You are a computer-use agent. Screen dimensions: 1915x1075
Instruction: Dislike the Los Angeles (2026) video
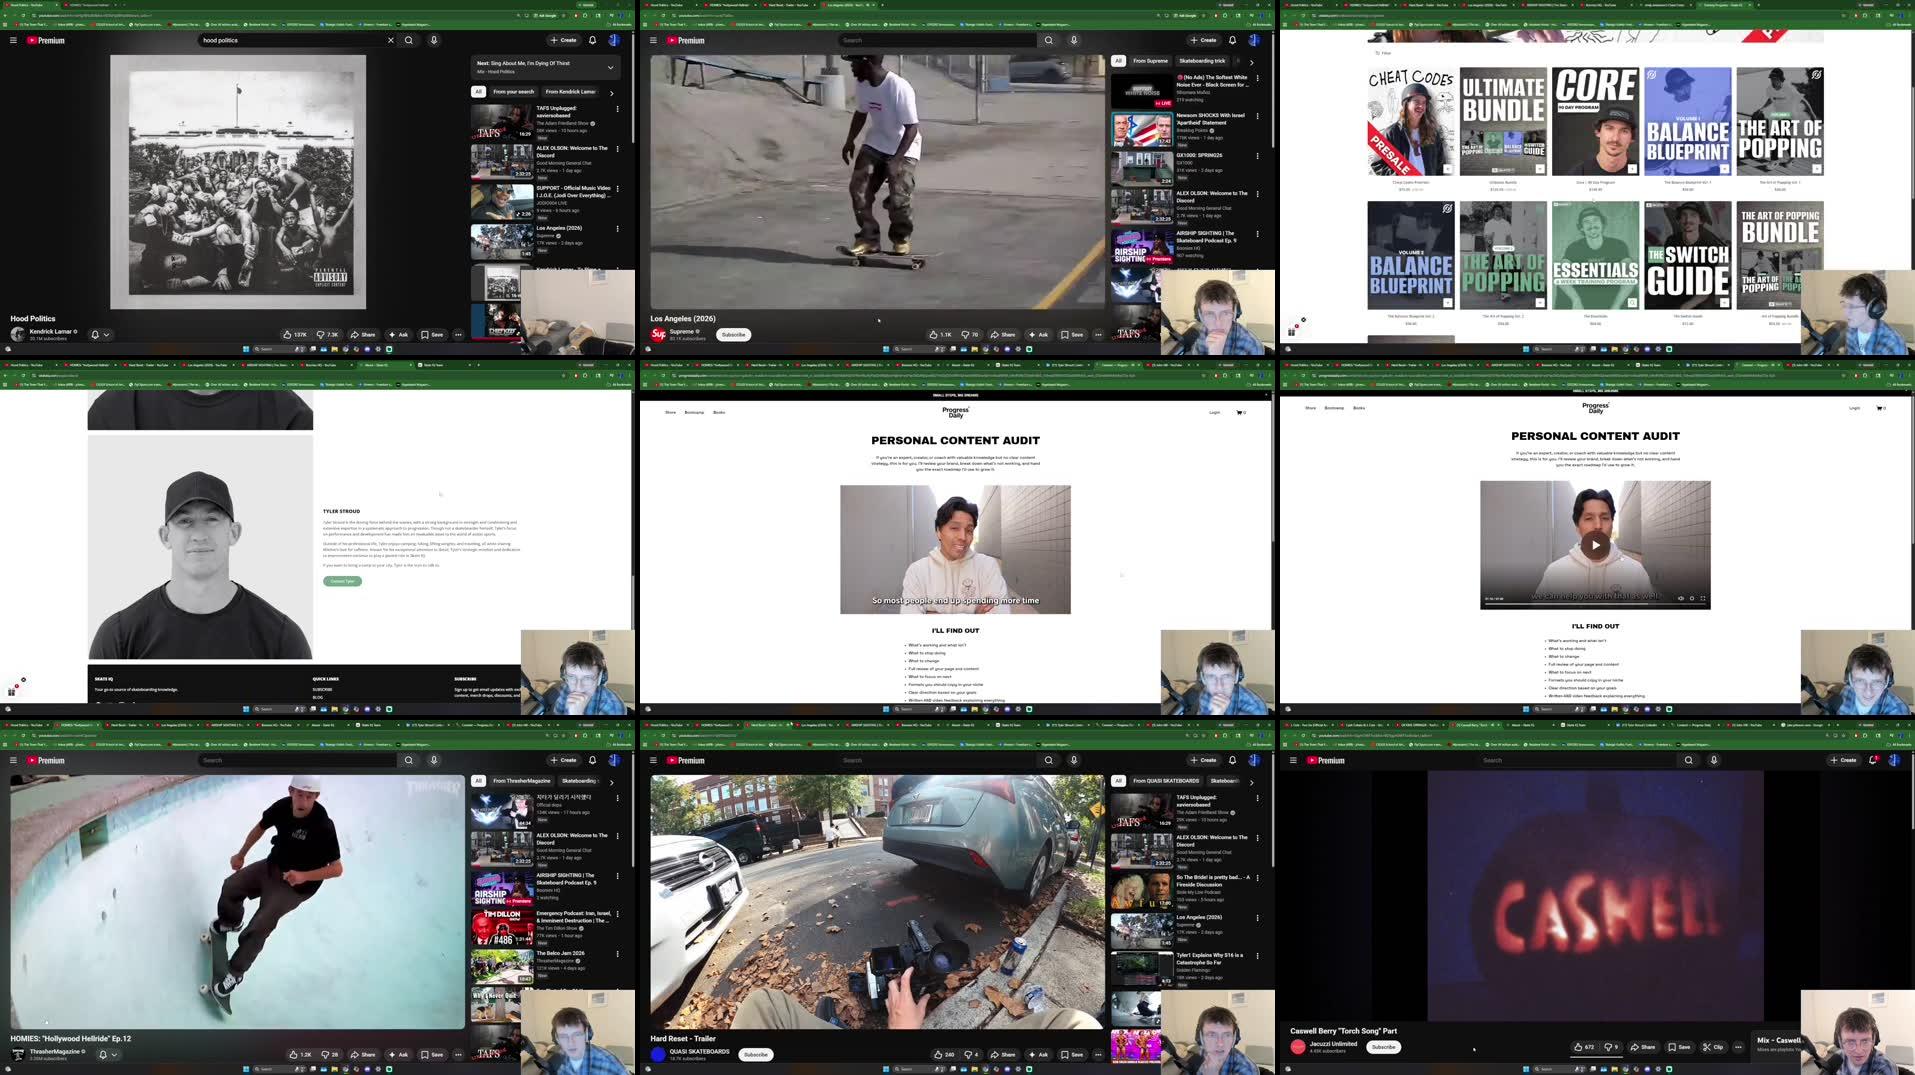click(x=971, y=334)
